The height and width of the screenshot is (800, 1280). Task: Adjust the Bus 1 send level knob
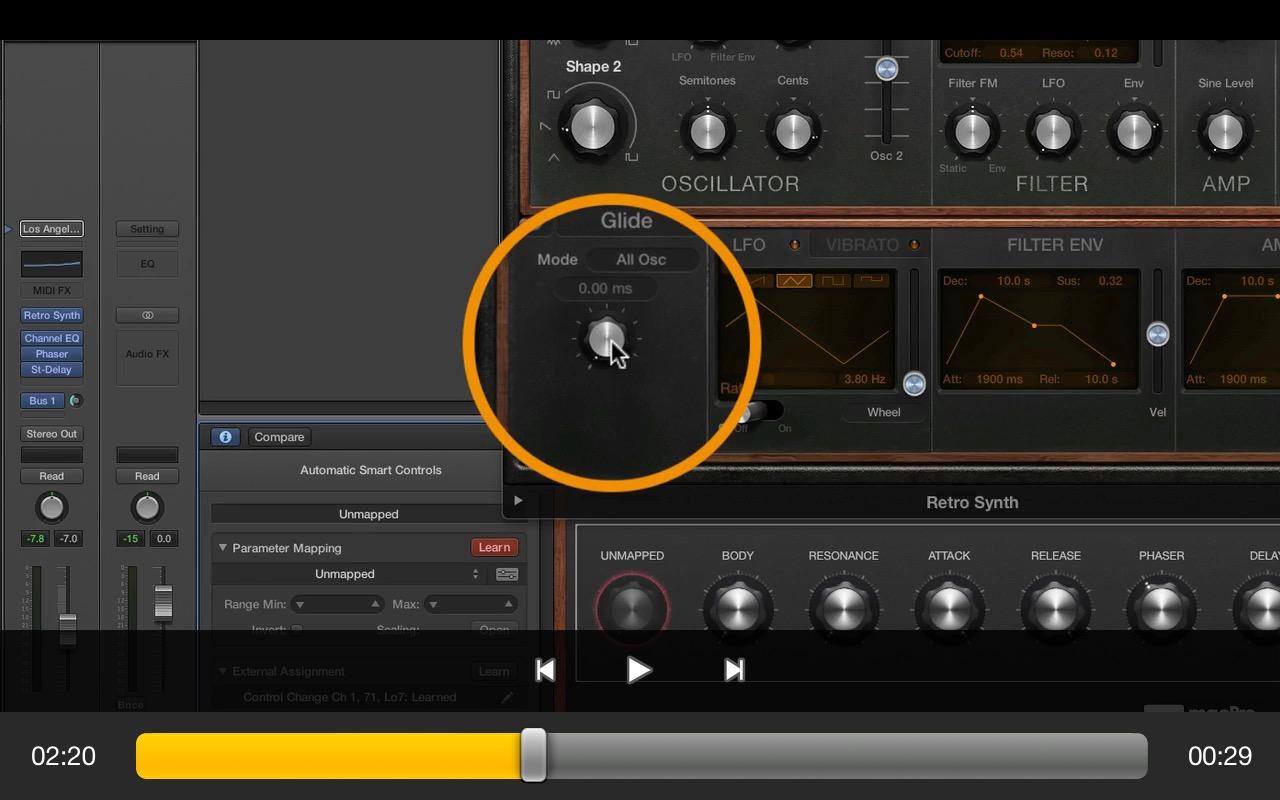pos(75,401)
